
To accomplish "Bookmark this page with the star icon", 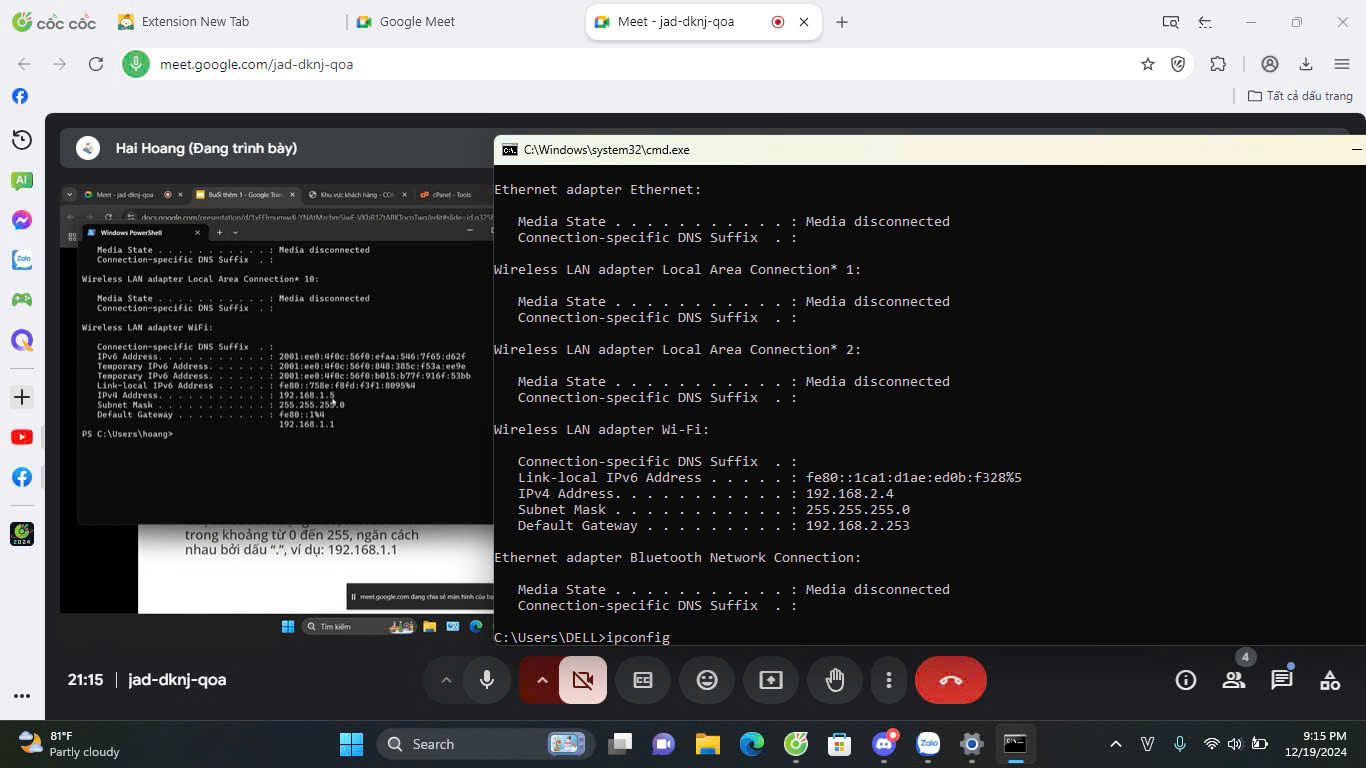I will pyautogui.click(x=1148, y=64).
